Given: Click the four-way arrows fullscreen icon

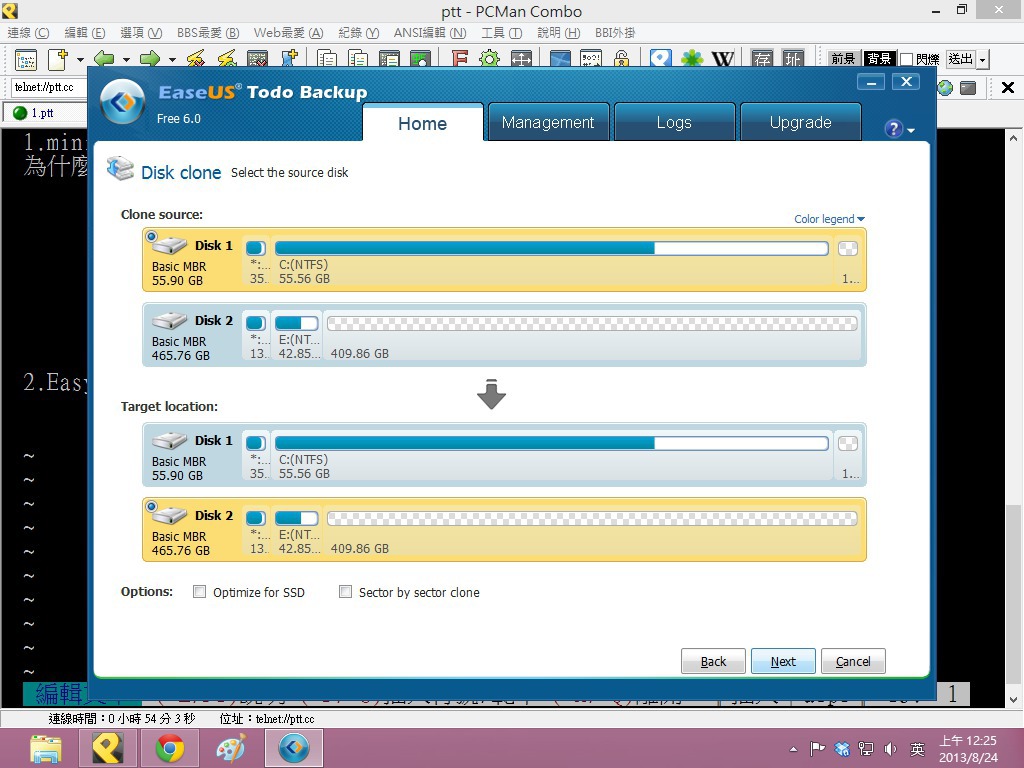Looking at the screenshot, I should pos(521,59).
